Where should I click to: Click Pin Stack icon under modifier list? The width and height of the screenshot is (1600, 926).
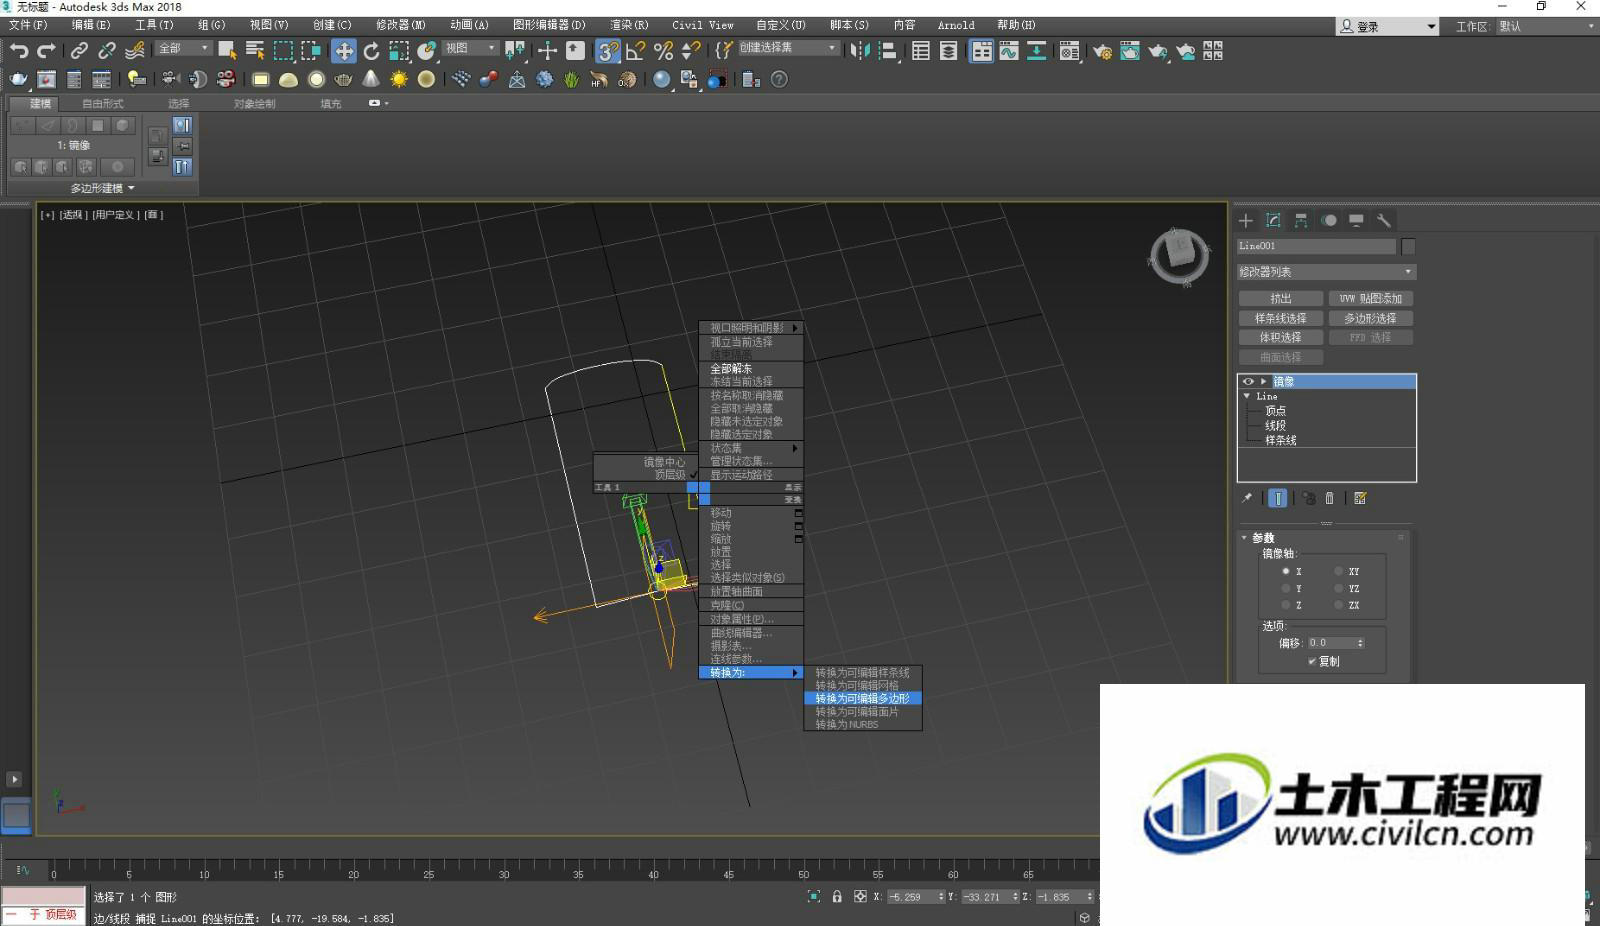click(x=1247, y=498)
